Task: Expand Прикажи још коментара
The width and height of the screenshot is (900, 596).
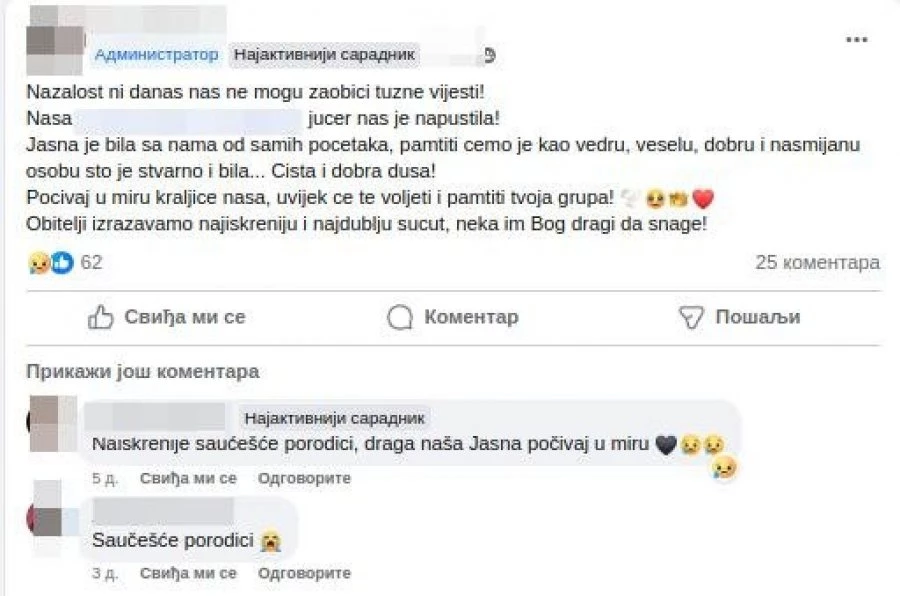Action: [143, 372]
